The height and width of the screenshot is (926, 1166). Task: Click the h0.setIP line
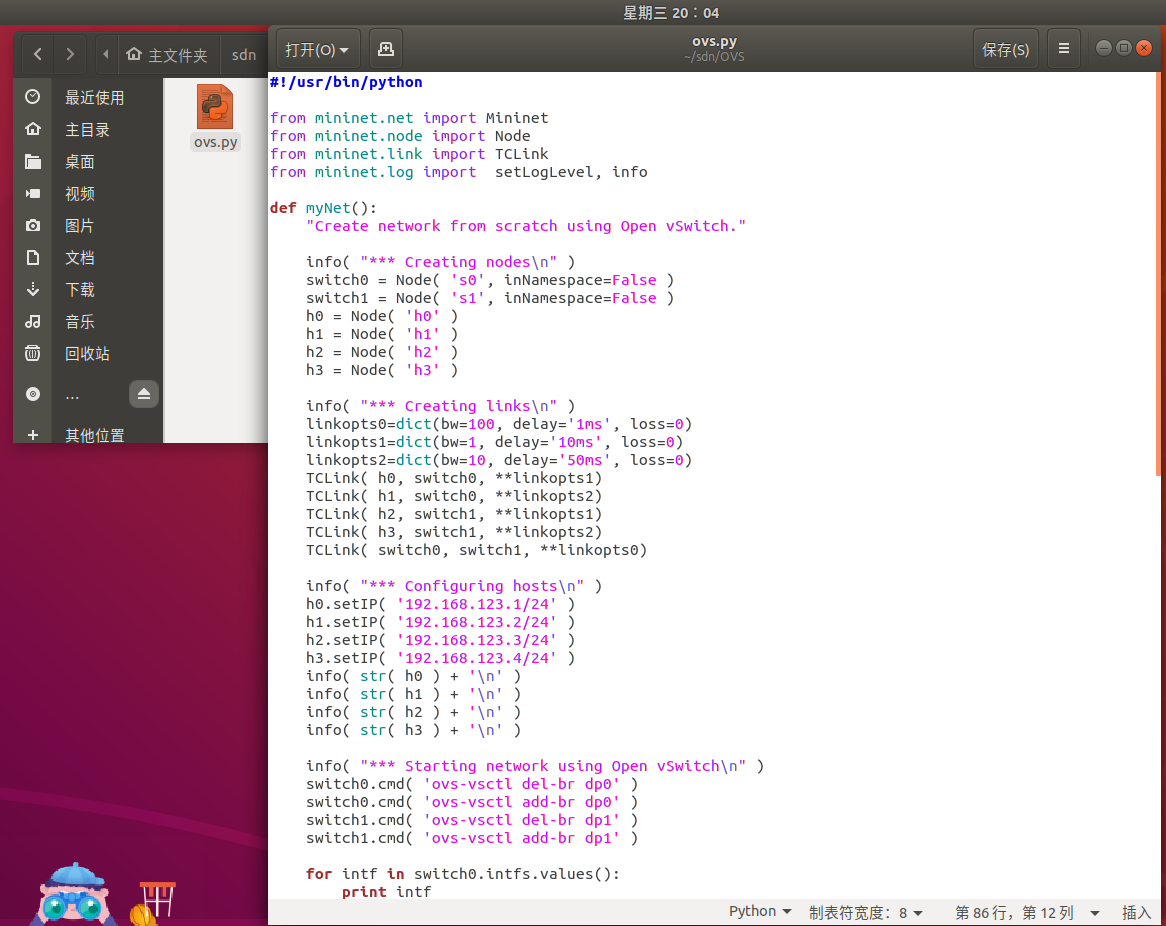coord(440,604)
